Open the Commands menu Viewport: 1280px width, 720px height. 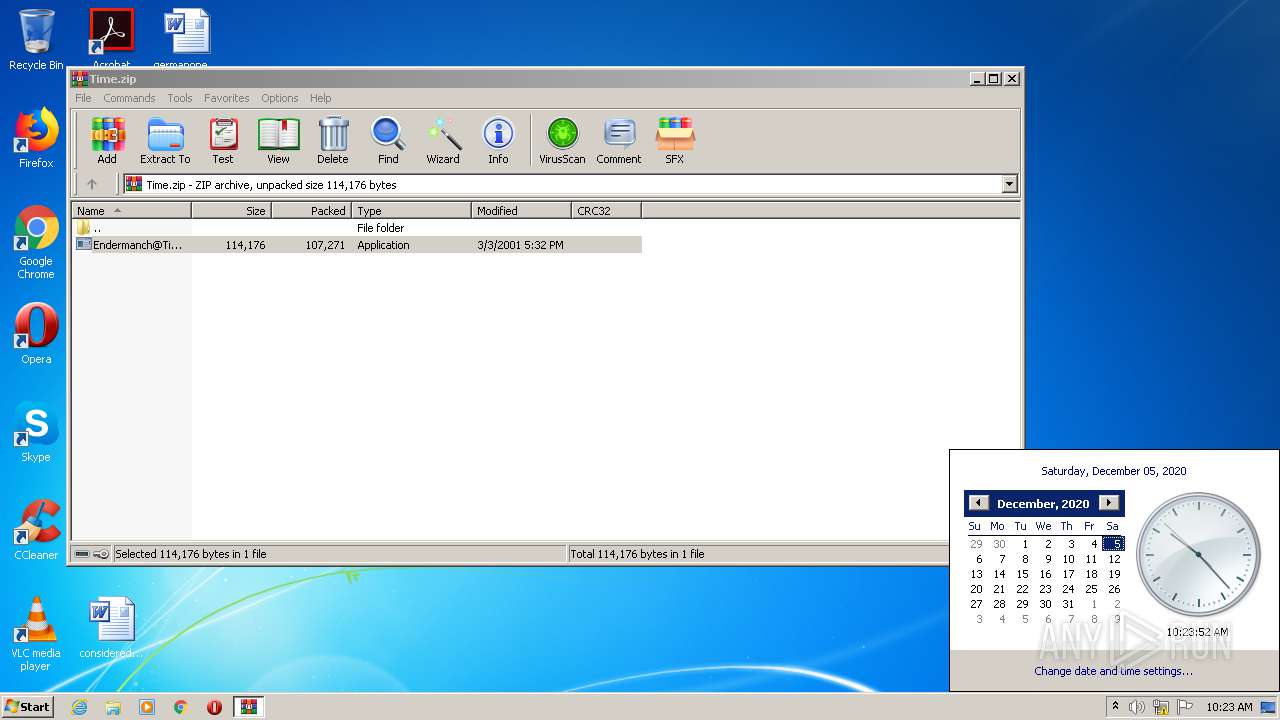tap(129, 98)
